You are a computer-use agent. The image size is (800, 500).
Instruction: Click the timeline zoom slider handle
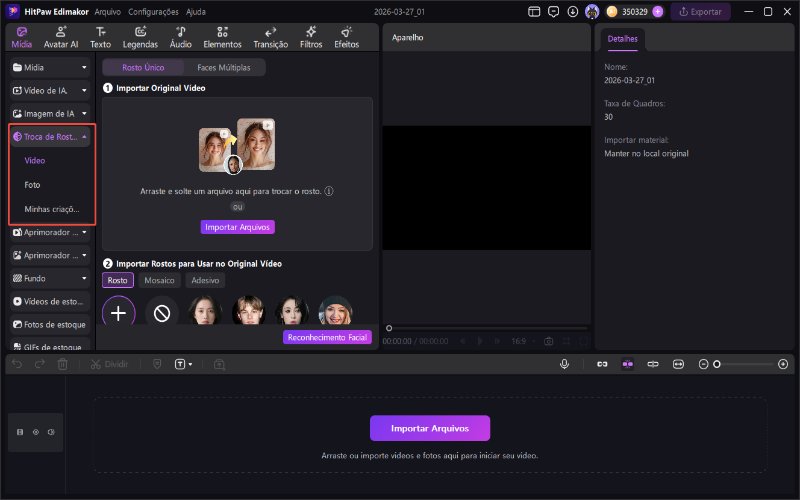coord(716,364)
